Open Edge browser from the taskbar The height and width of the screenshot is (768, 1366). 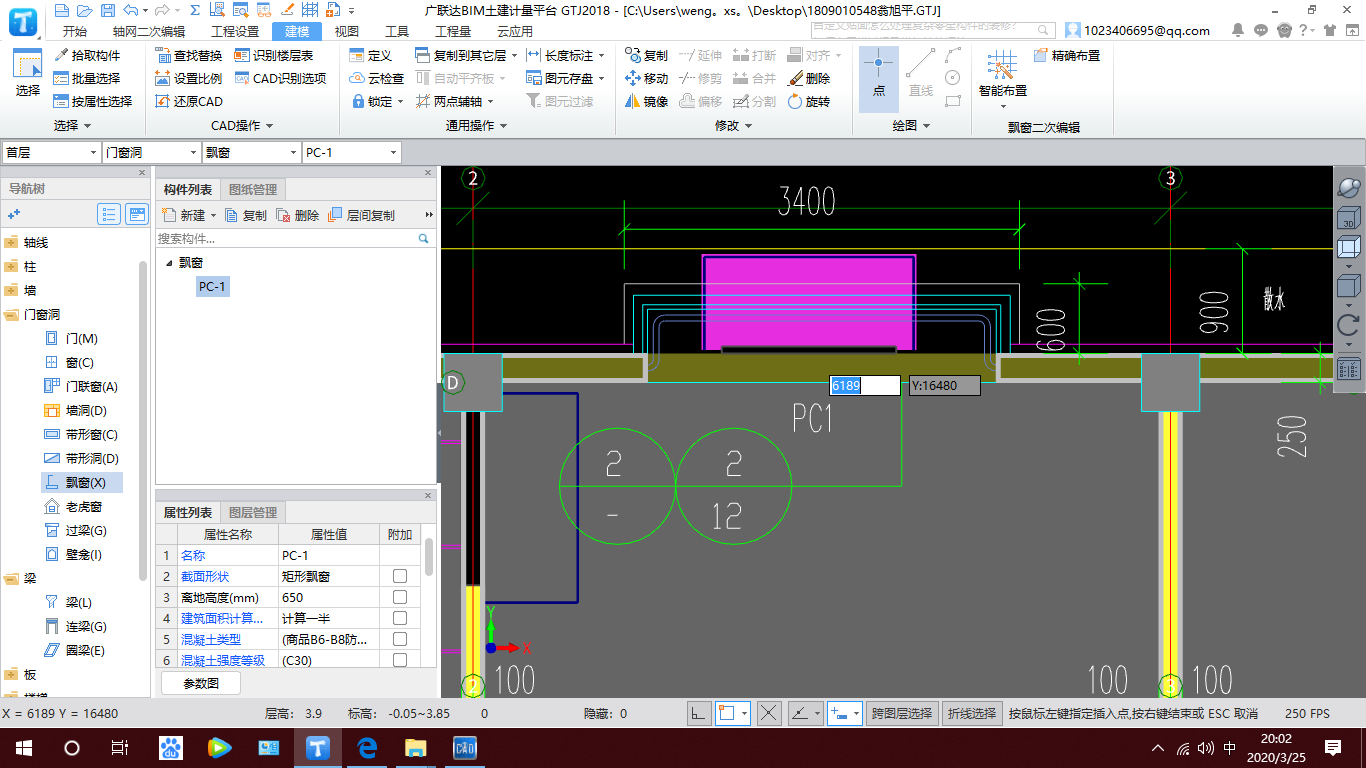[x=367, y=747]
